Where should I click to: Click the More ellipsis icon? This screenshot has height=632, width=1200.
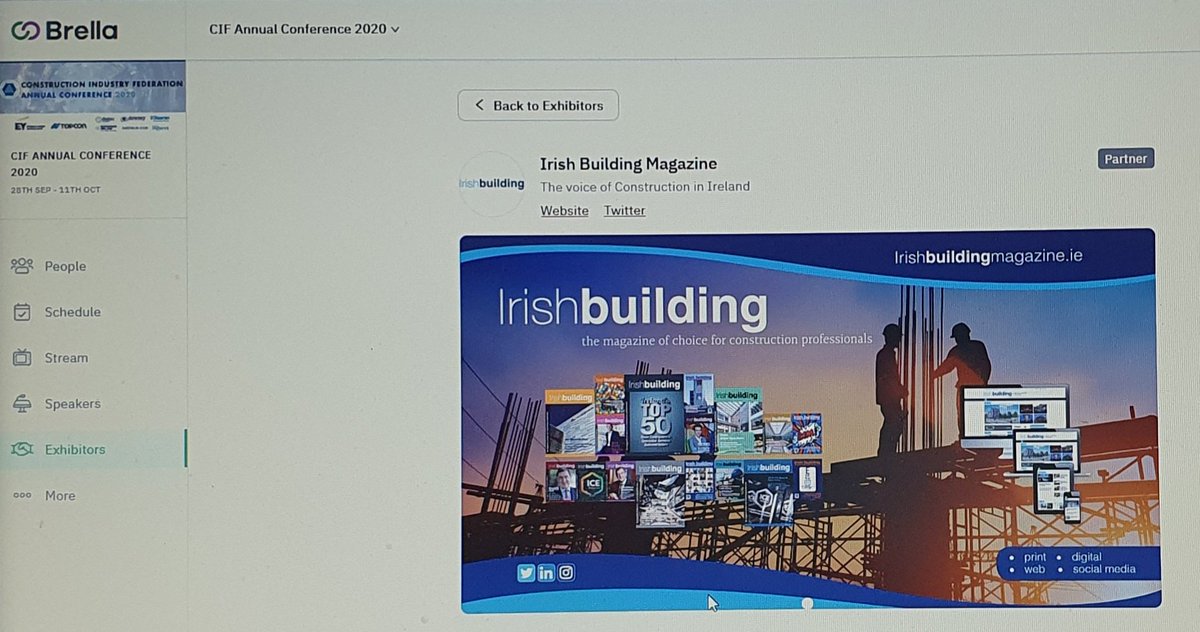[x=22, y=496]
